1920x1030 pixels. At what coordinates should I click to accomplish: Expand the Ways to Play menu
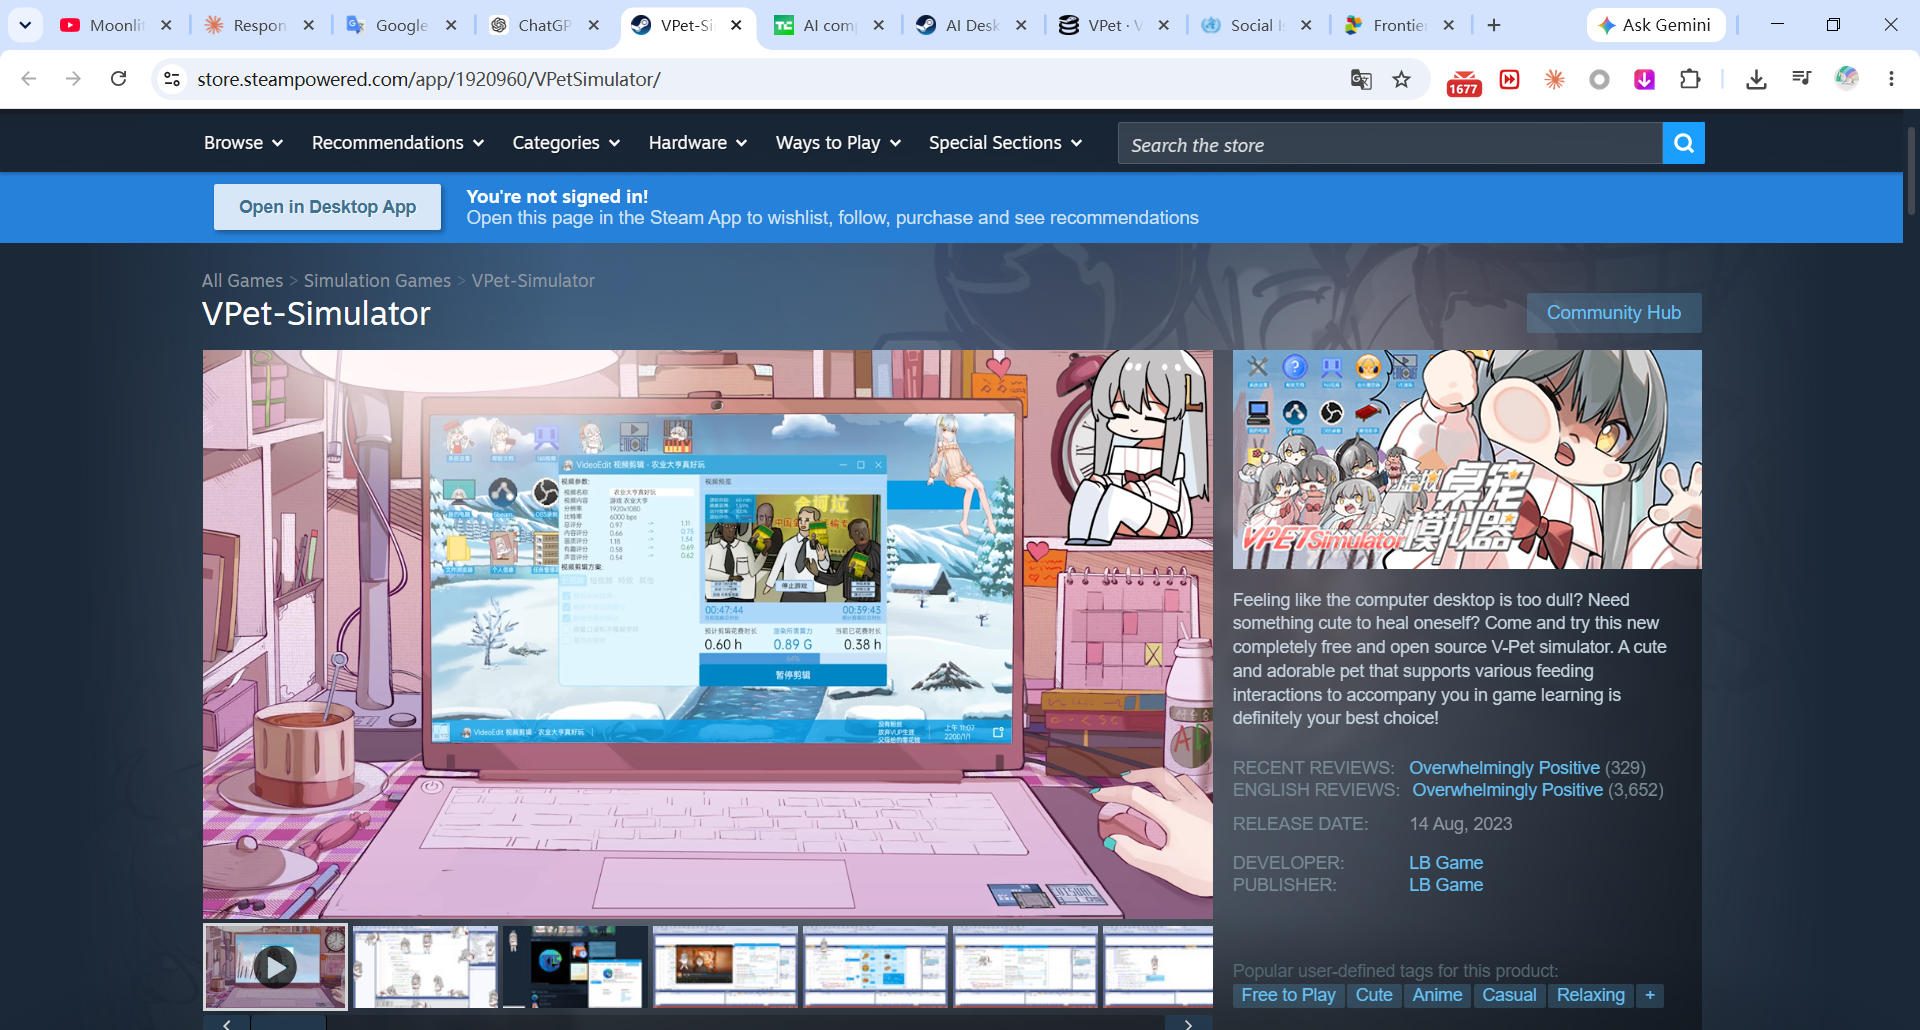point(838,143)
